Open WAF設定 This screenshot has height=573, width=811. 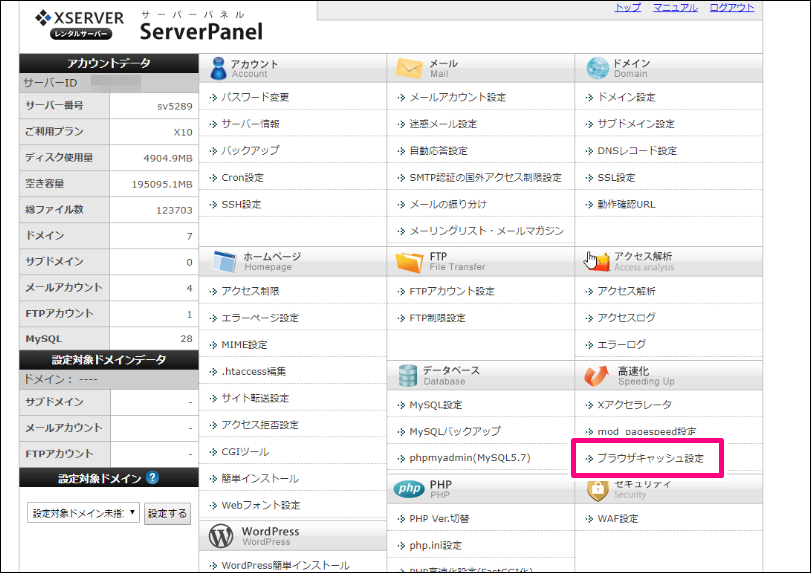click(x=618, y=518)
